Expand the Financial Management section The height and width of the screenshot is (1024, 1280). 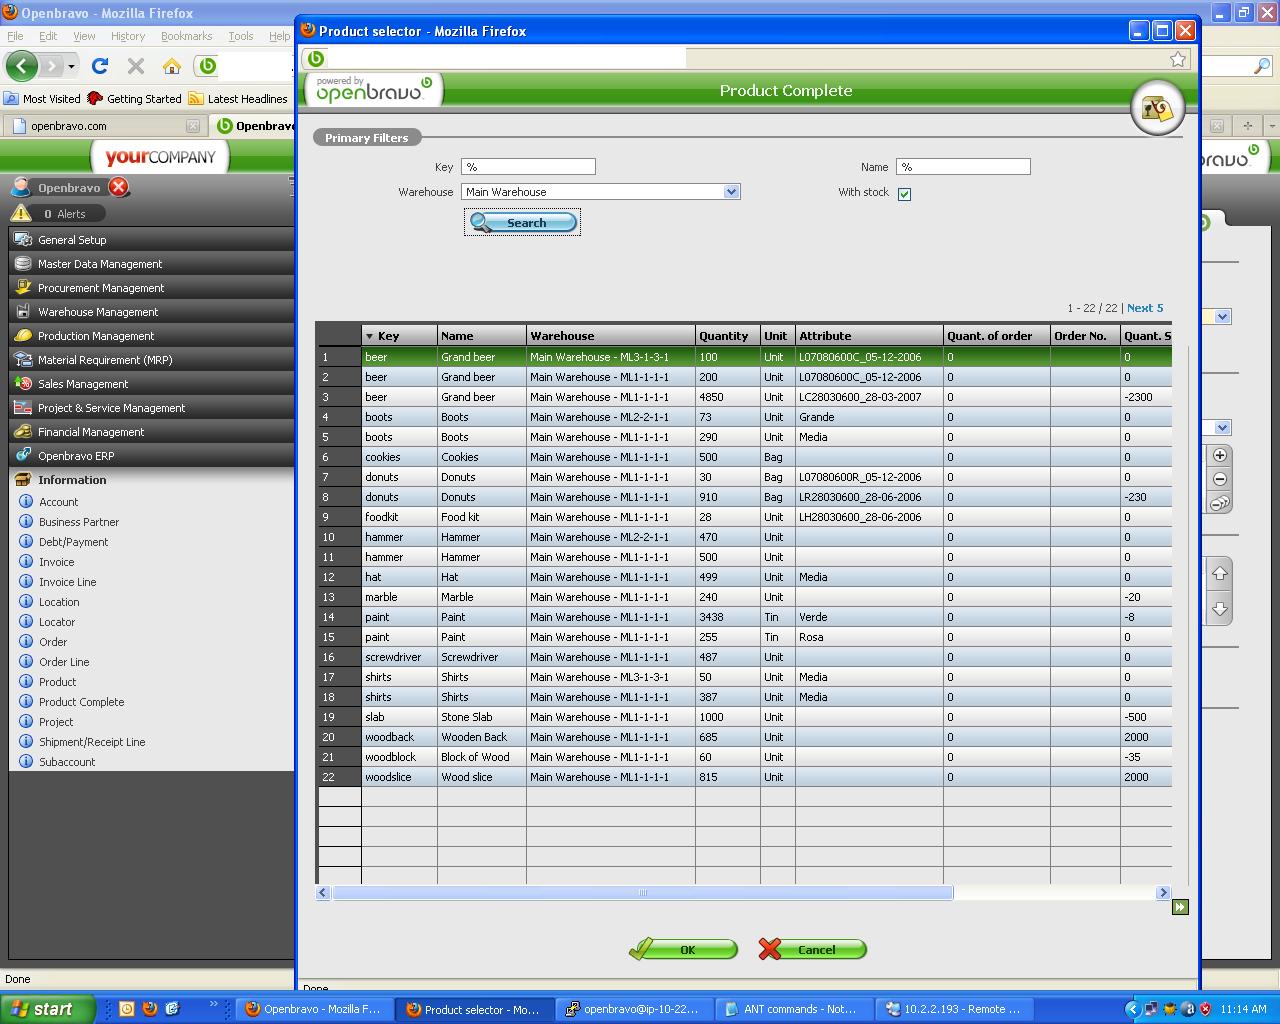(x=91, y=432)
